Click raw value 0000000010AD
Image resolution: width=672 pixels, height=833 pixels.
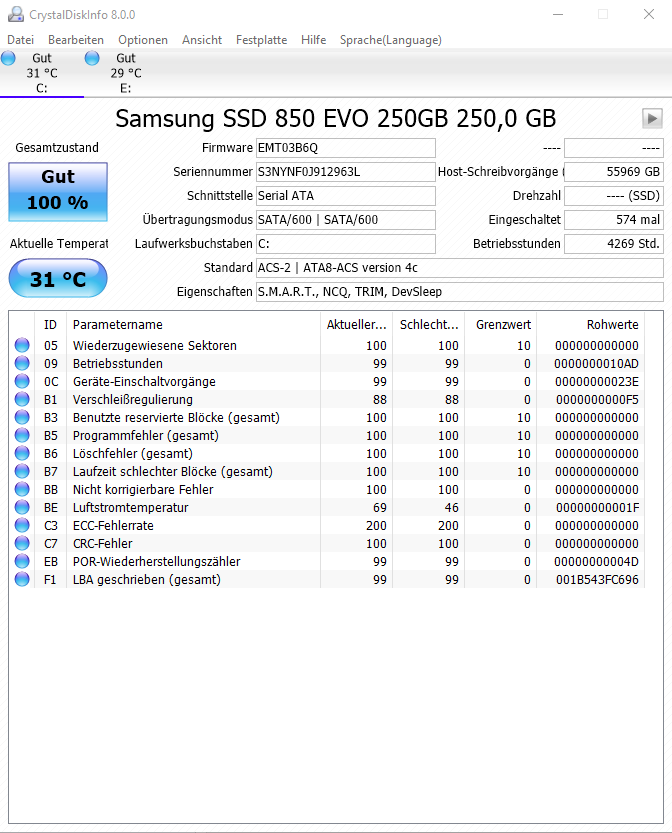coord(597,363)
